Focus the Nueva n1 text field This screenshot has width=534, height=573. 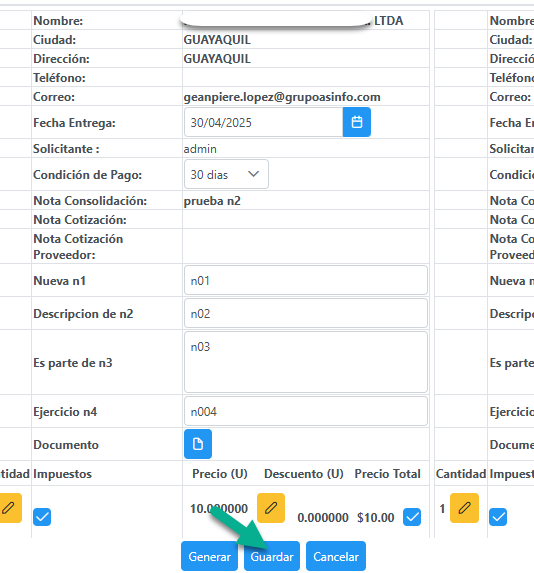click(x=306, y=280)
